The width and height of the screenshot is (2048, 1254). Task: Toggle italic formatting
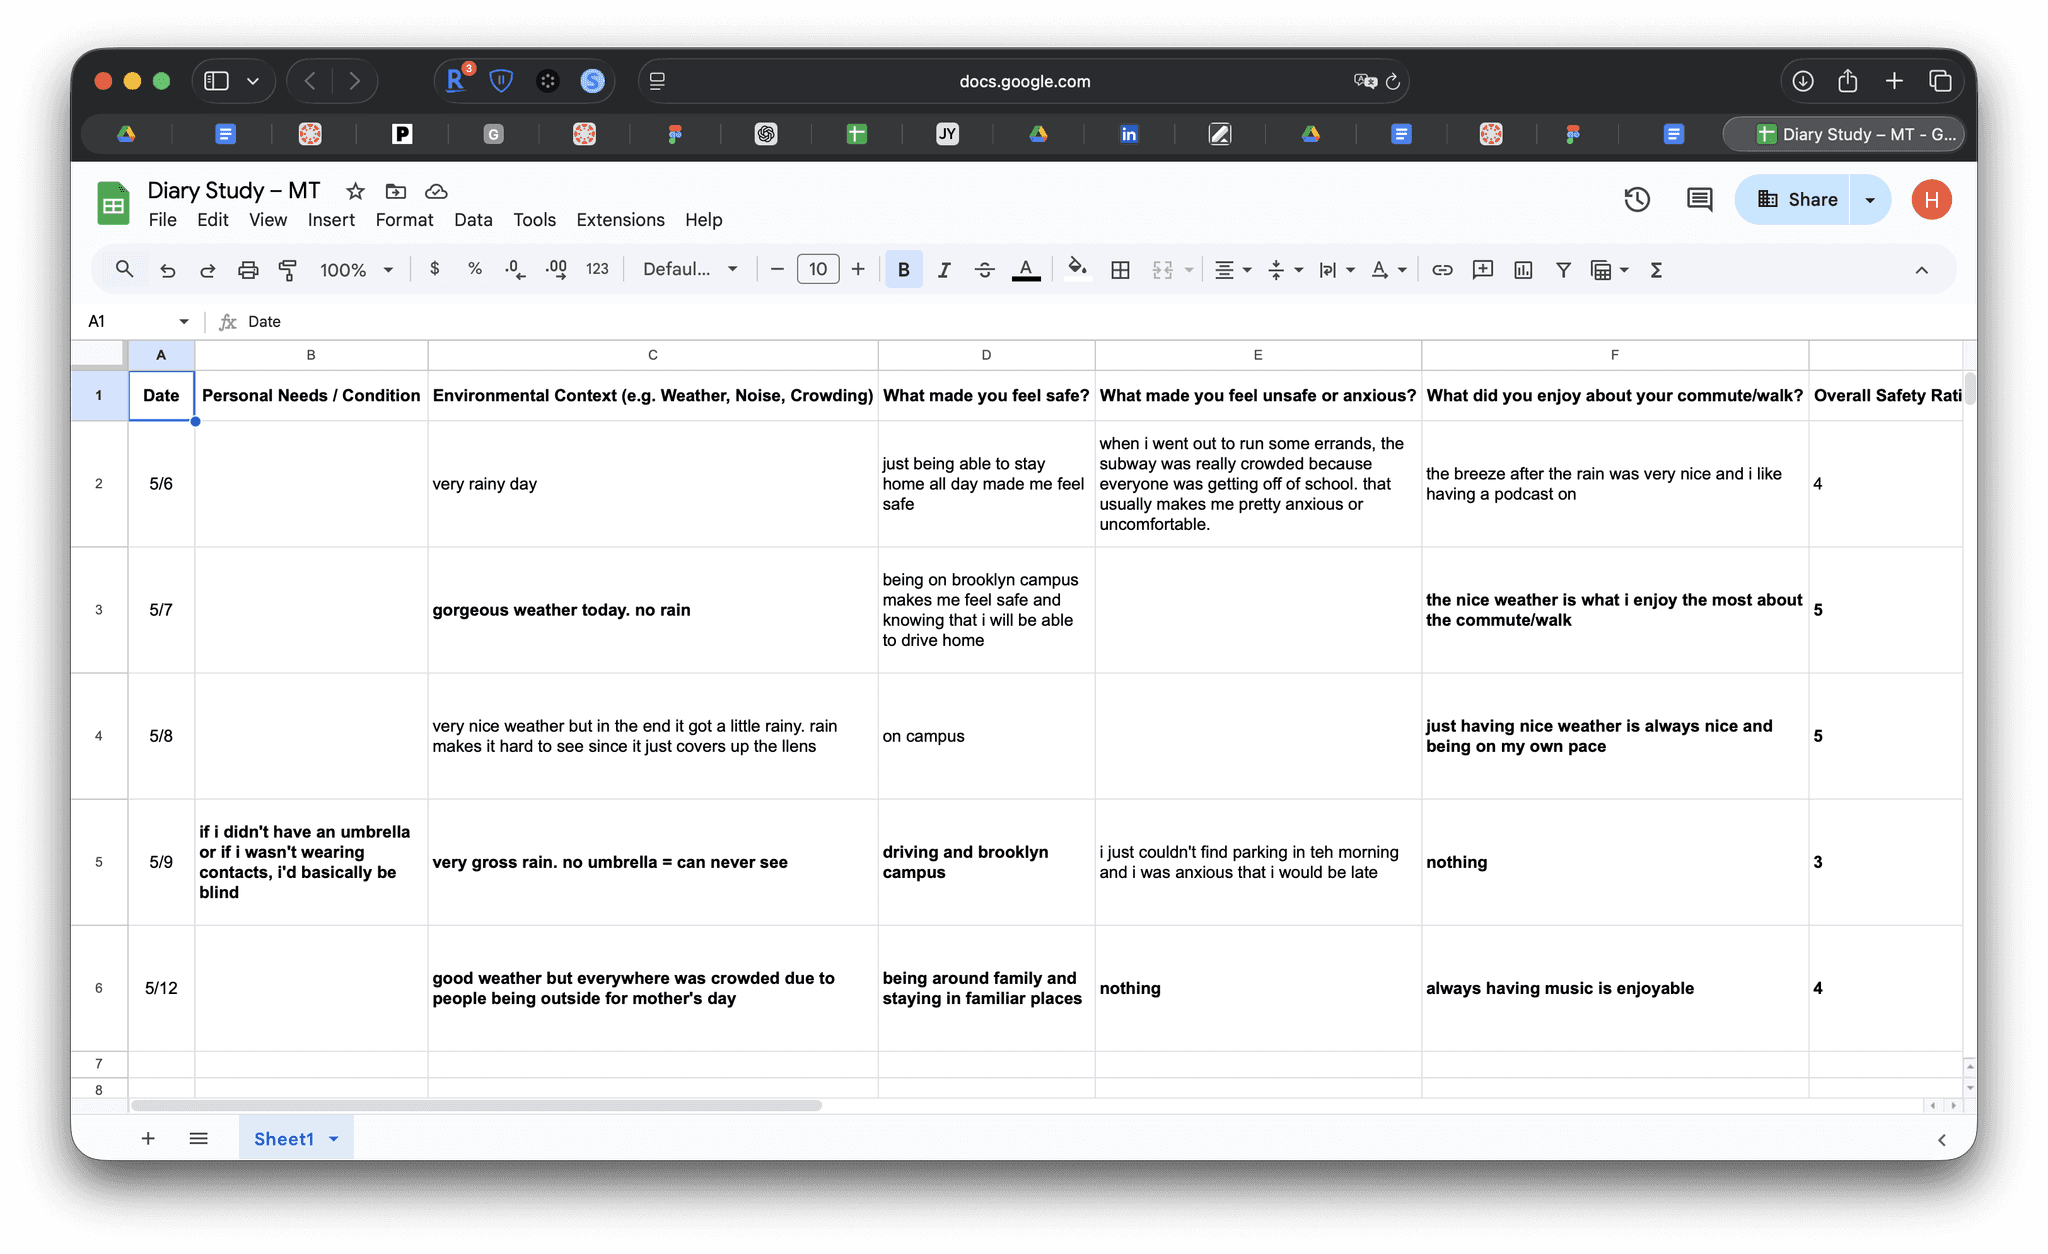pyautogui.click(x=943, y=270)
